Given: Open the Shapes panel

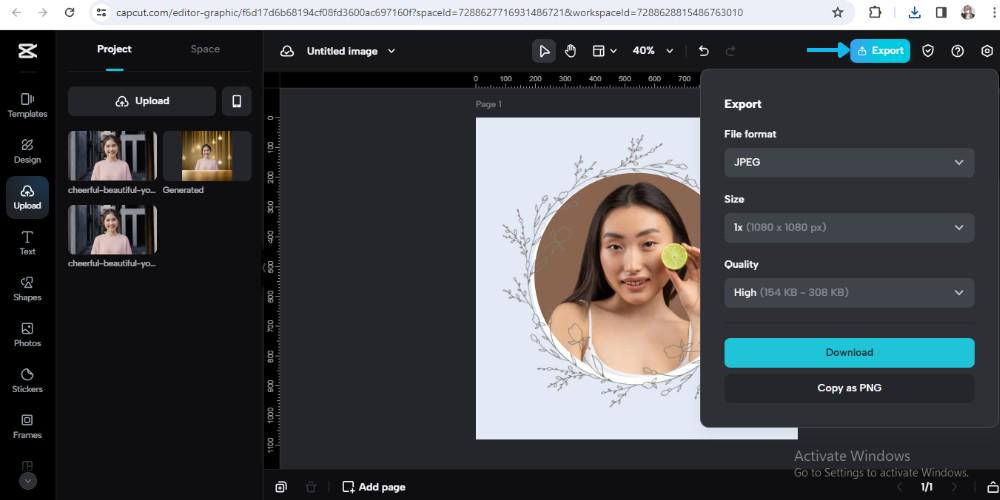Looking at the screenshot, I should (x=27, y=289).
